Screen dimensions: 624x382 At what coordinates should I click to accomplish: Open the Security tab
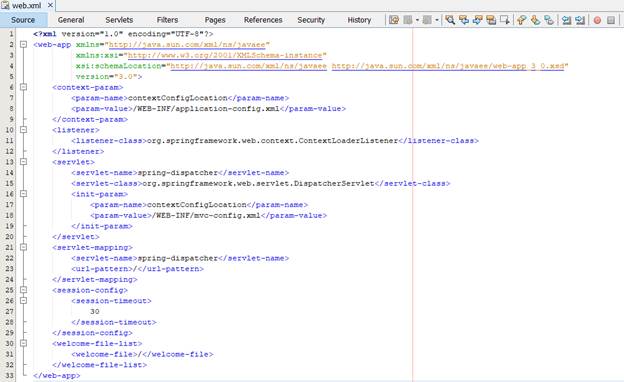(311, 20)
